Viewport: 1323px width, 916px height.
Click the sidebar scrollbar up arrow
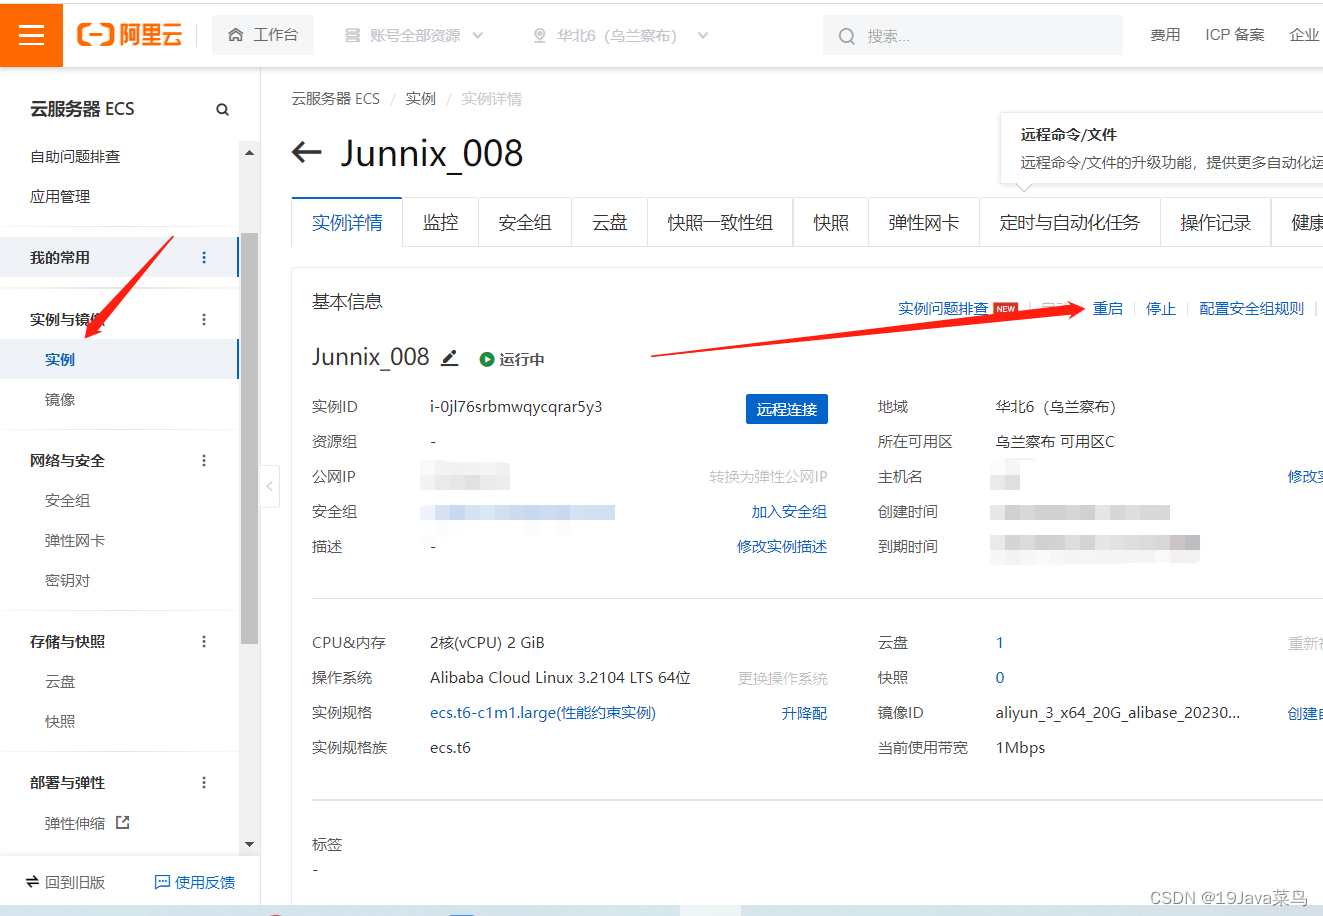[249, 152]
